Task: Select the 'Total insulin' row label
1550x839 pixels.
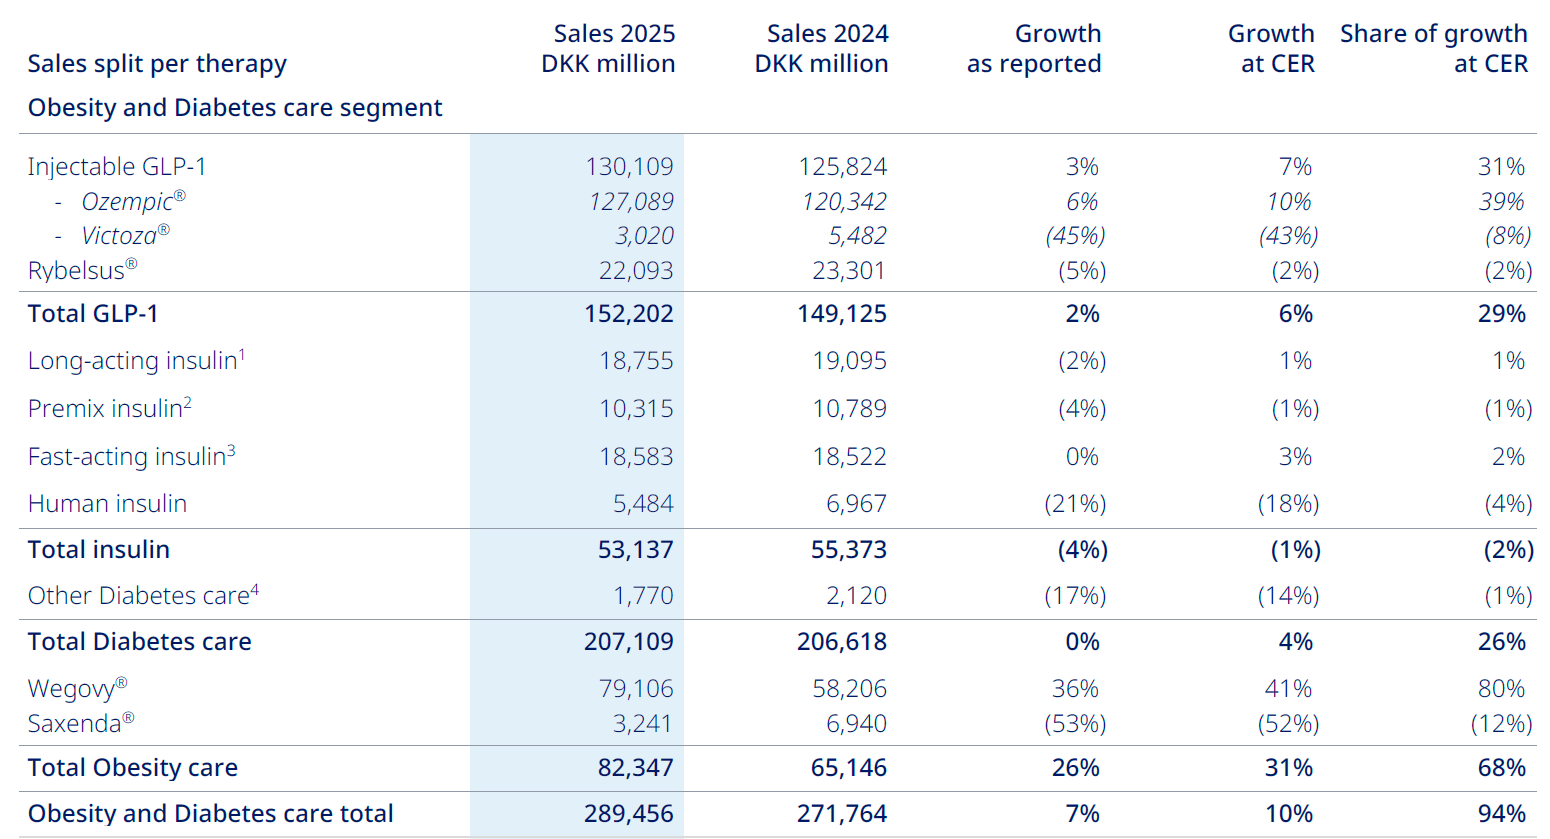Action: (99, 550)
